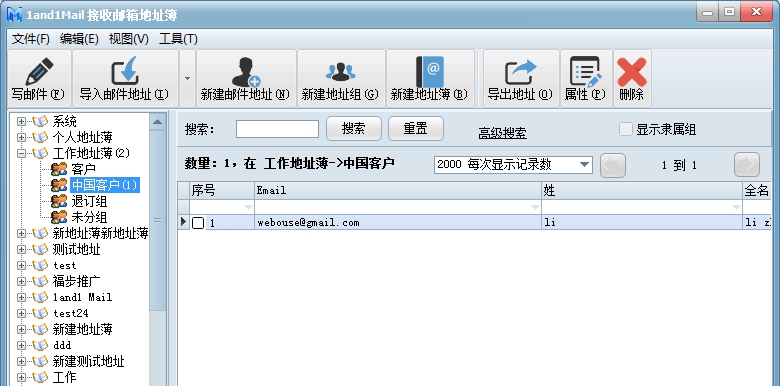
Task: Open the 序号 column filter dropdown
Action: point(248,207)
